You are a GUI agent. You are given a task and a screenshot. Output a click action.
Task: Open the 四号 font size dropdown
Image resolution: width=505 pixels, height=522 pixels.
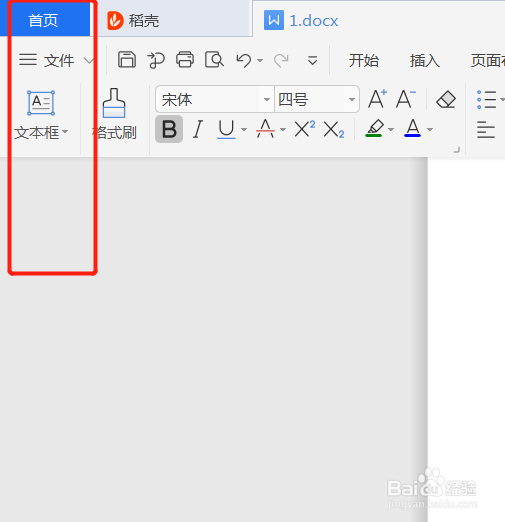pos(352,99)
